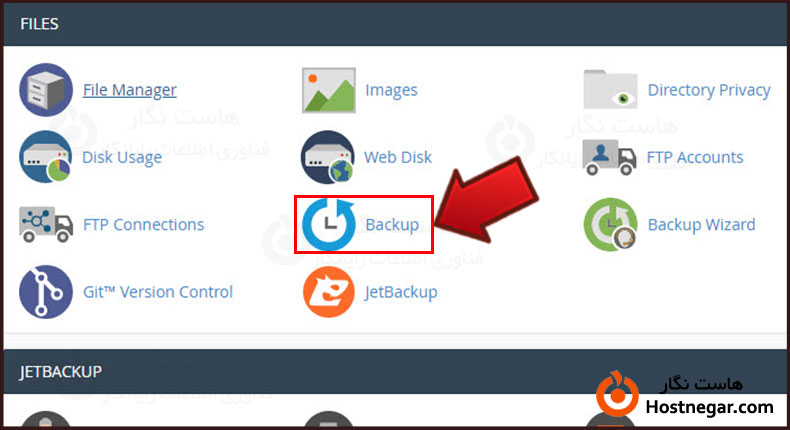Click the Git Version Control link

[158, 292]
